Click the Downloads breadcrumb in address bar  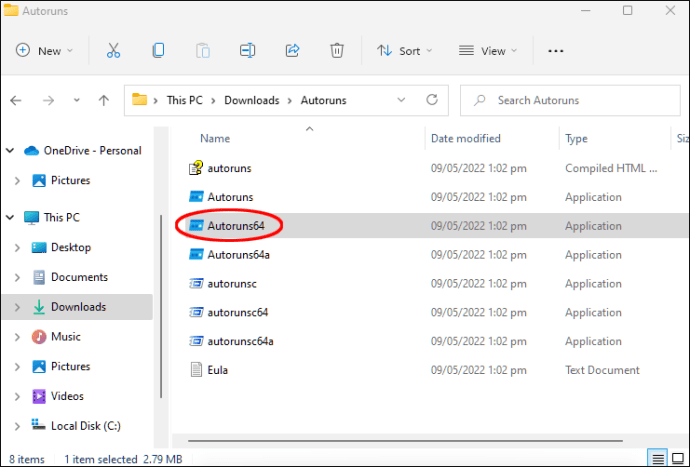pos(251,100)
